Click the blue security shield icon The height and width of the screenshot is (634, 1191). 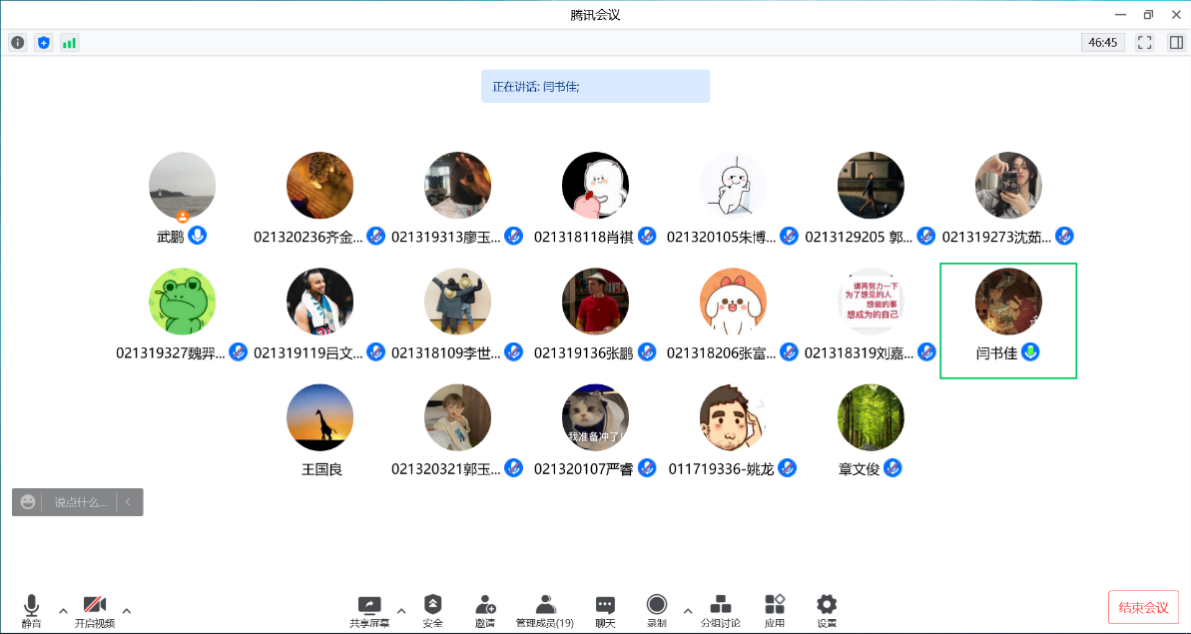(43, 43)
